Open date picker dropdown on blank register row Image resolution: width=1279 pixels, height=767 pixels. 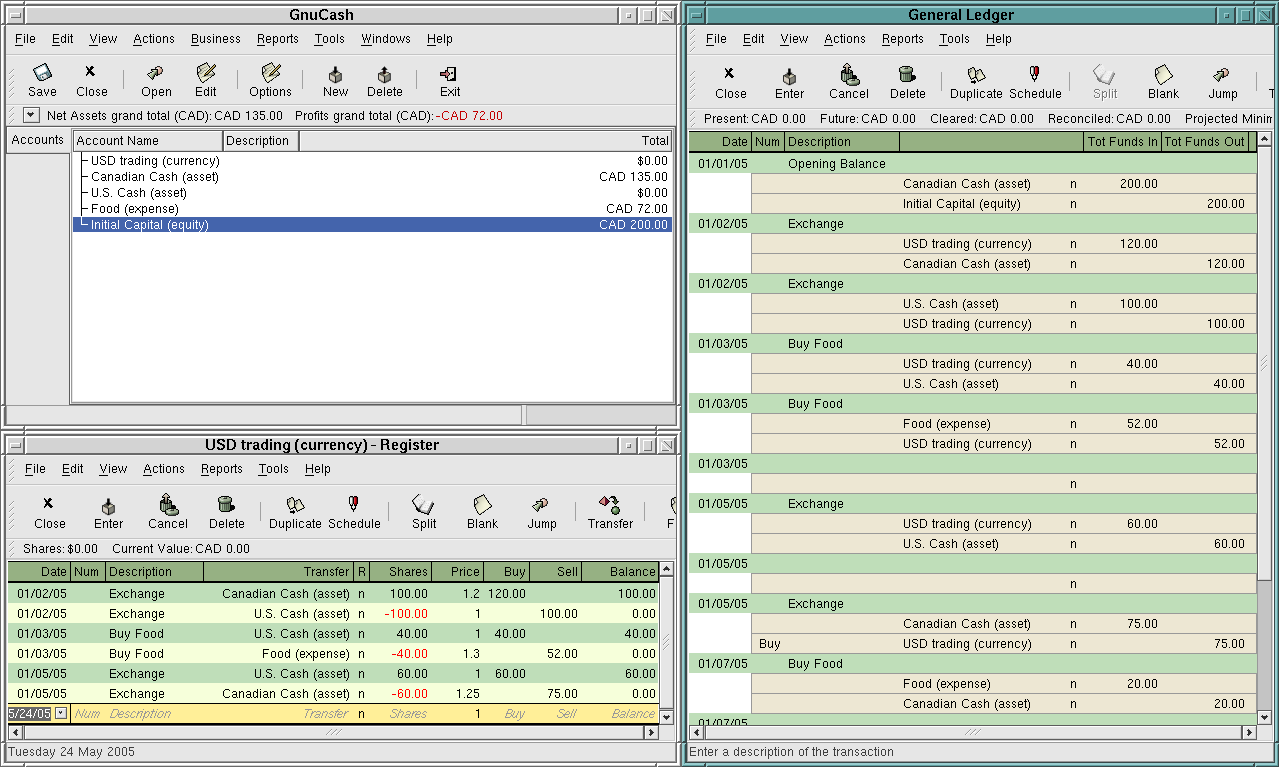tap(61, 713)
